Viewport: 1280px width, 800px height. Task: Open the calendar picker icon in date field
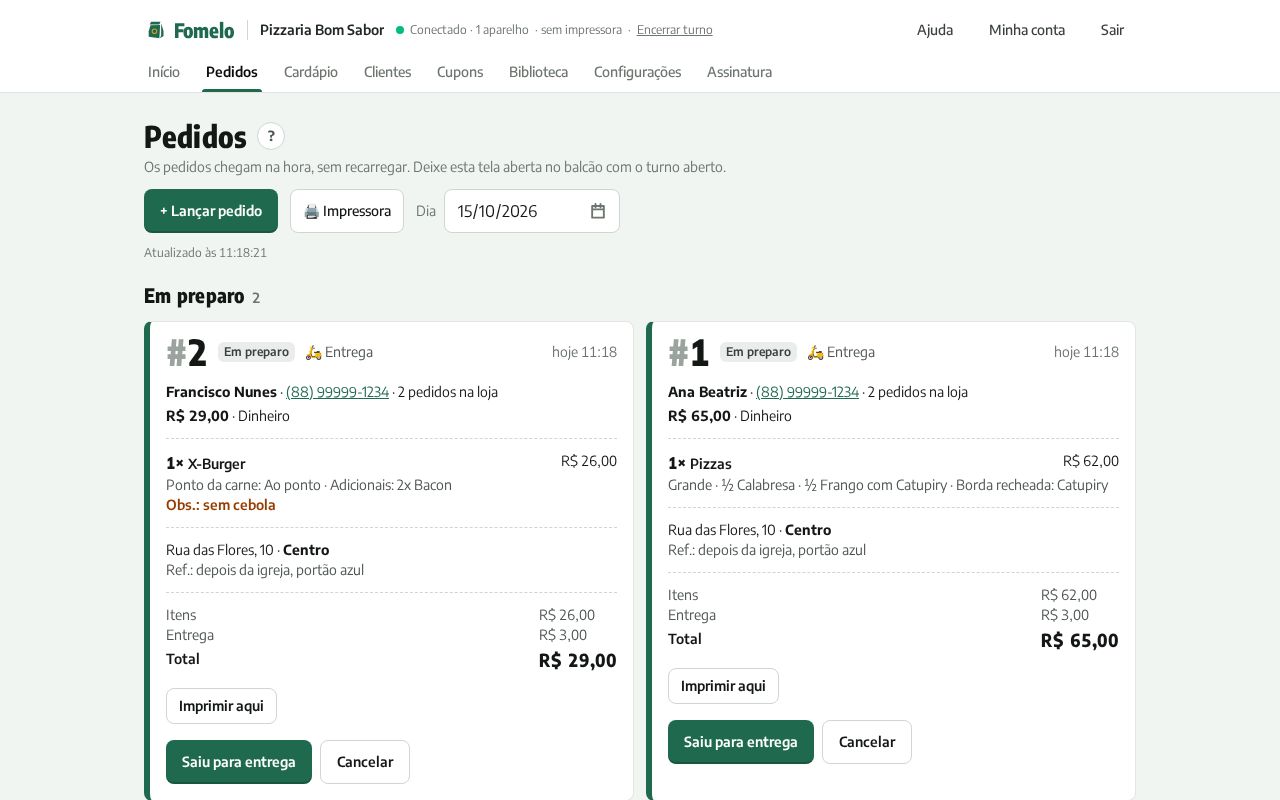point(598,211)
